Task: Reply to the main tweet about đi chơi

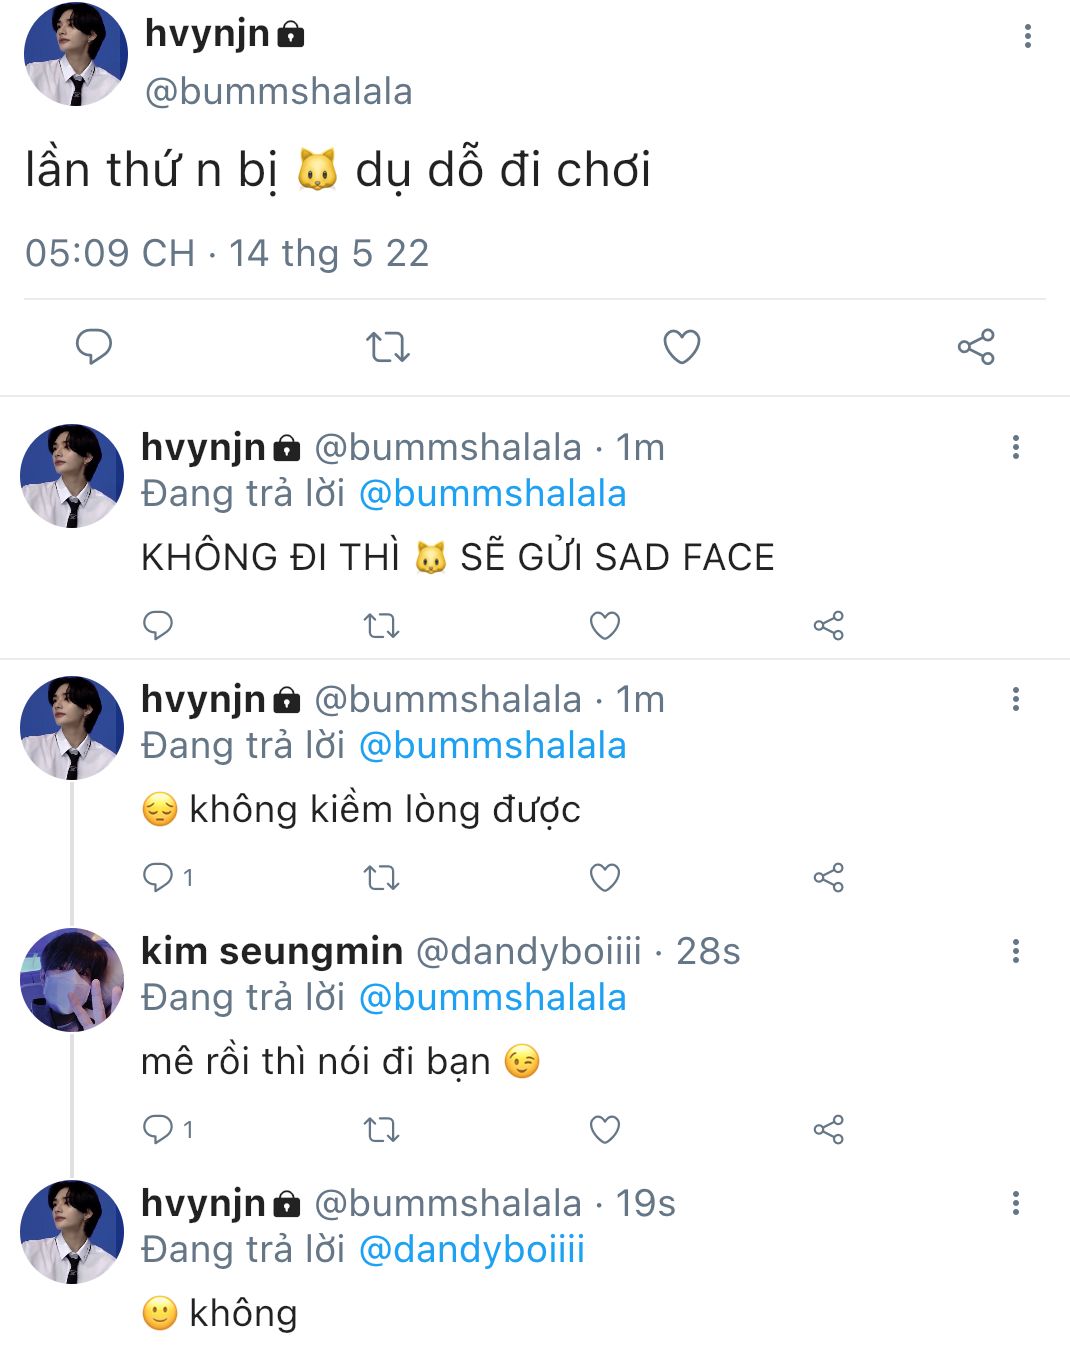Action: pyautogui.click(x=94, y=347)
